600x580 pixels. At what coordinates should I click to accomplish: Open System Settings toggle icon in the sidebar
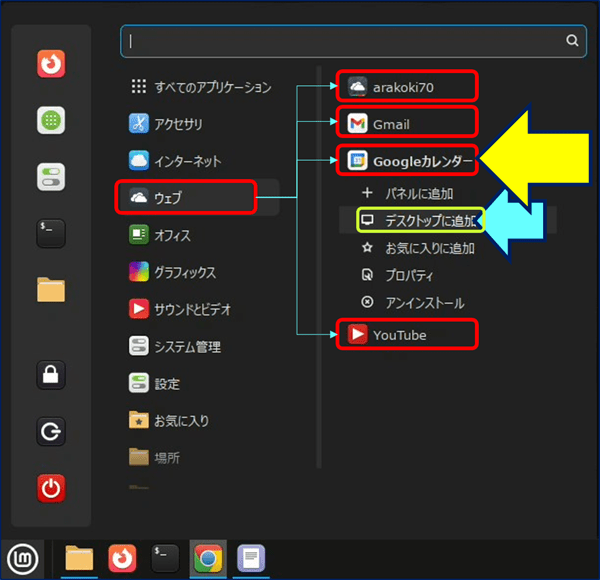click(51, 177)
